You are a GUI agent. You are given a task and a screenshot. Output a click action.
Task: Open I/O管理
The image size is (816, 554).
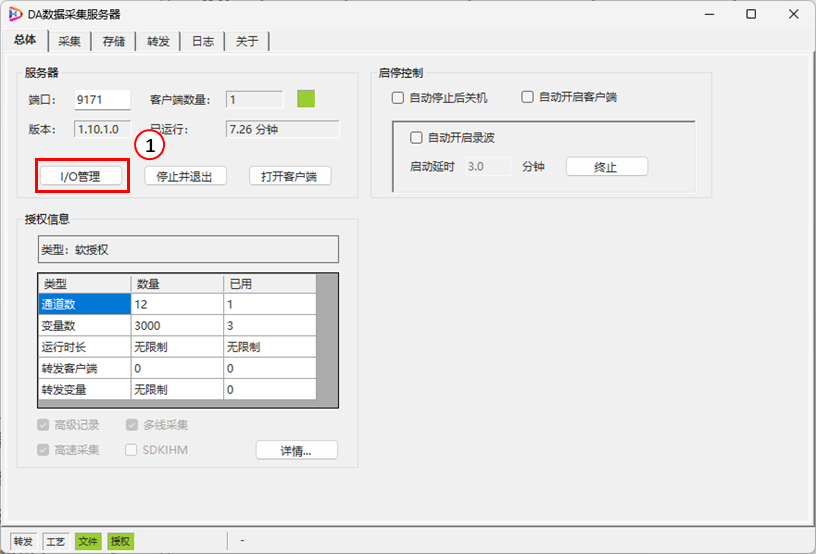coord(81,176)
